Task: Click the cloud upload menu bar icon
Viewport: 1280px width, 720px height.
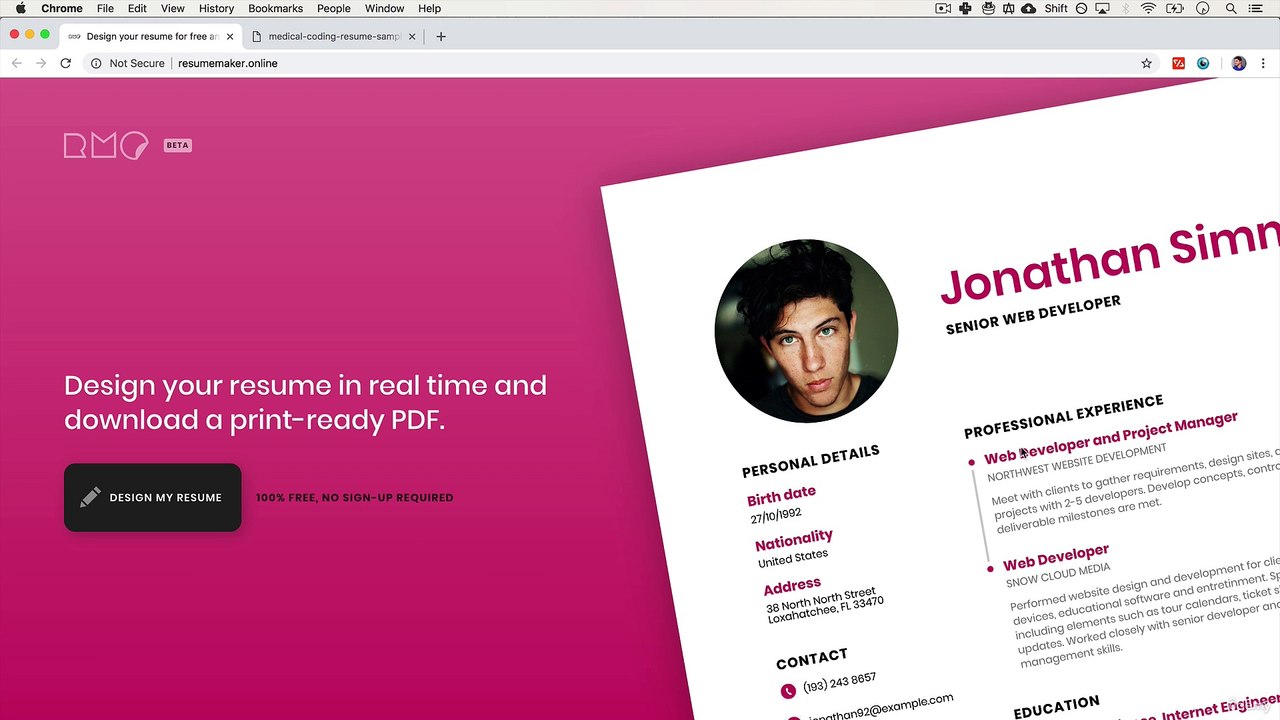Action: coord(1029,8)
